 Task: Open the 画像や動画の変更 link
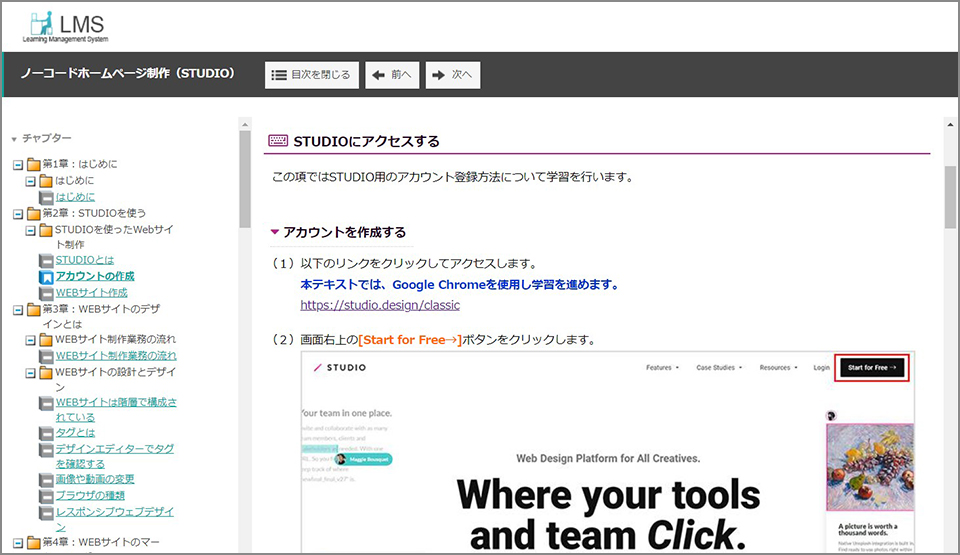click(x=95, y=479)
